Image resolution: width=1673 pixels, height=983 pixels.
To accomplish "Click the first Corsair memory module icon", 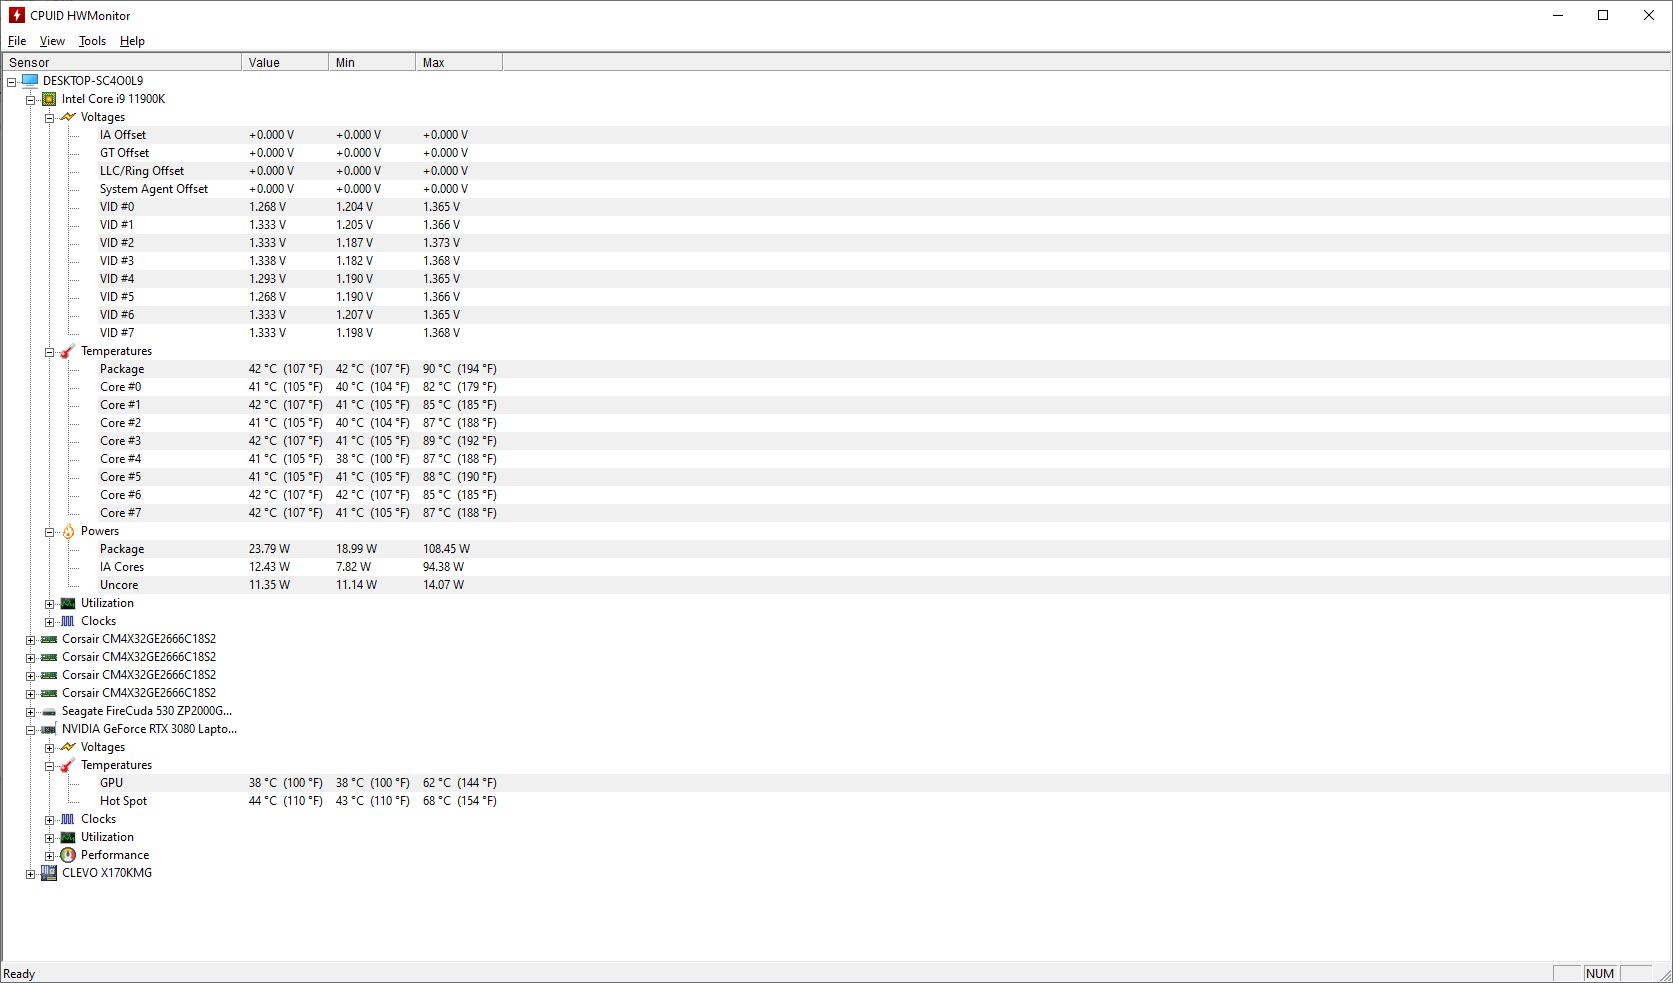I will [x=49, y=639].
